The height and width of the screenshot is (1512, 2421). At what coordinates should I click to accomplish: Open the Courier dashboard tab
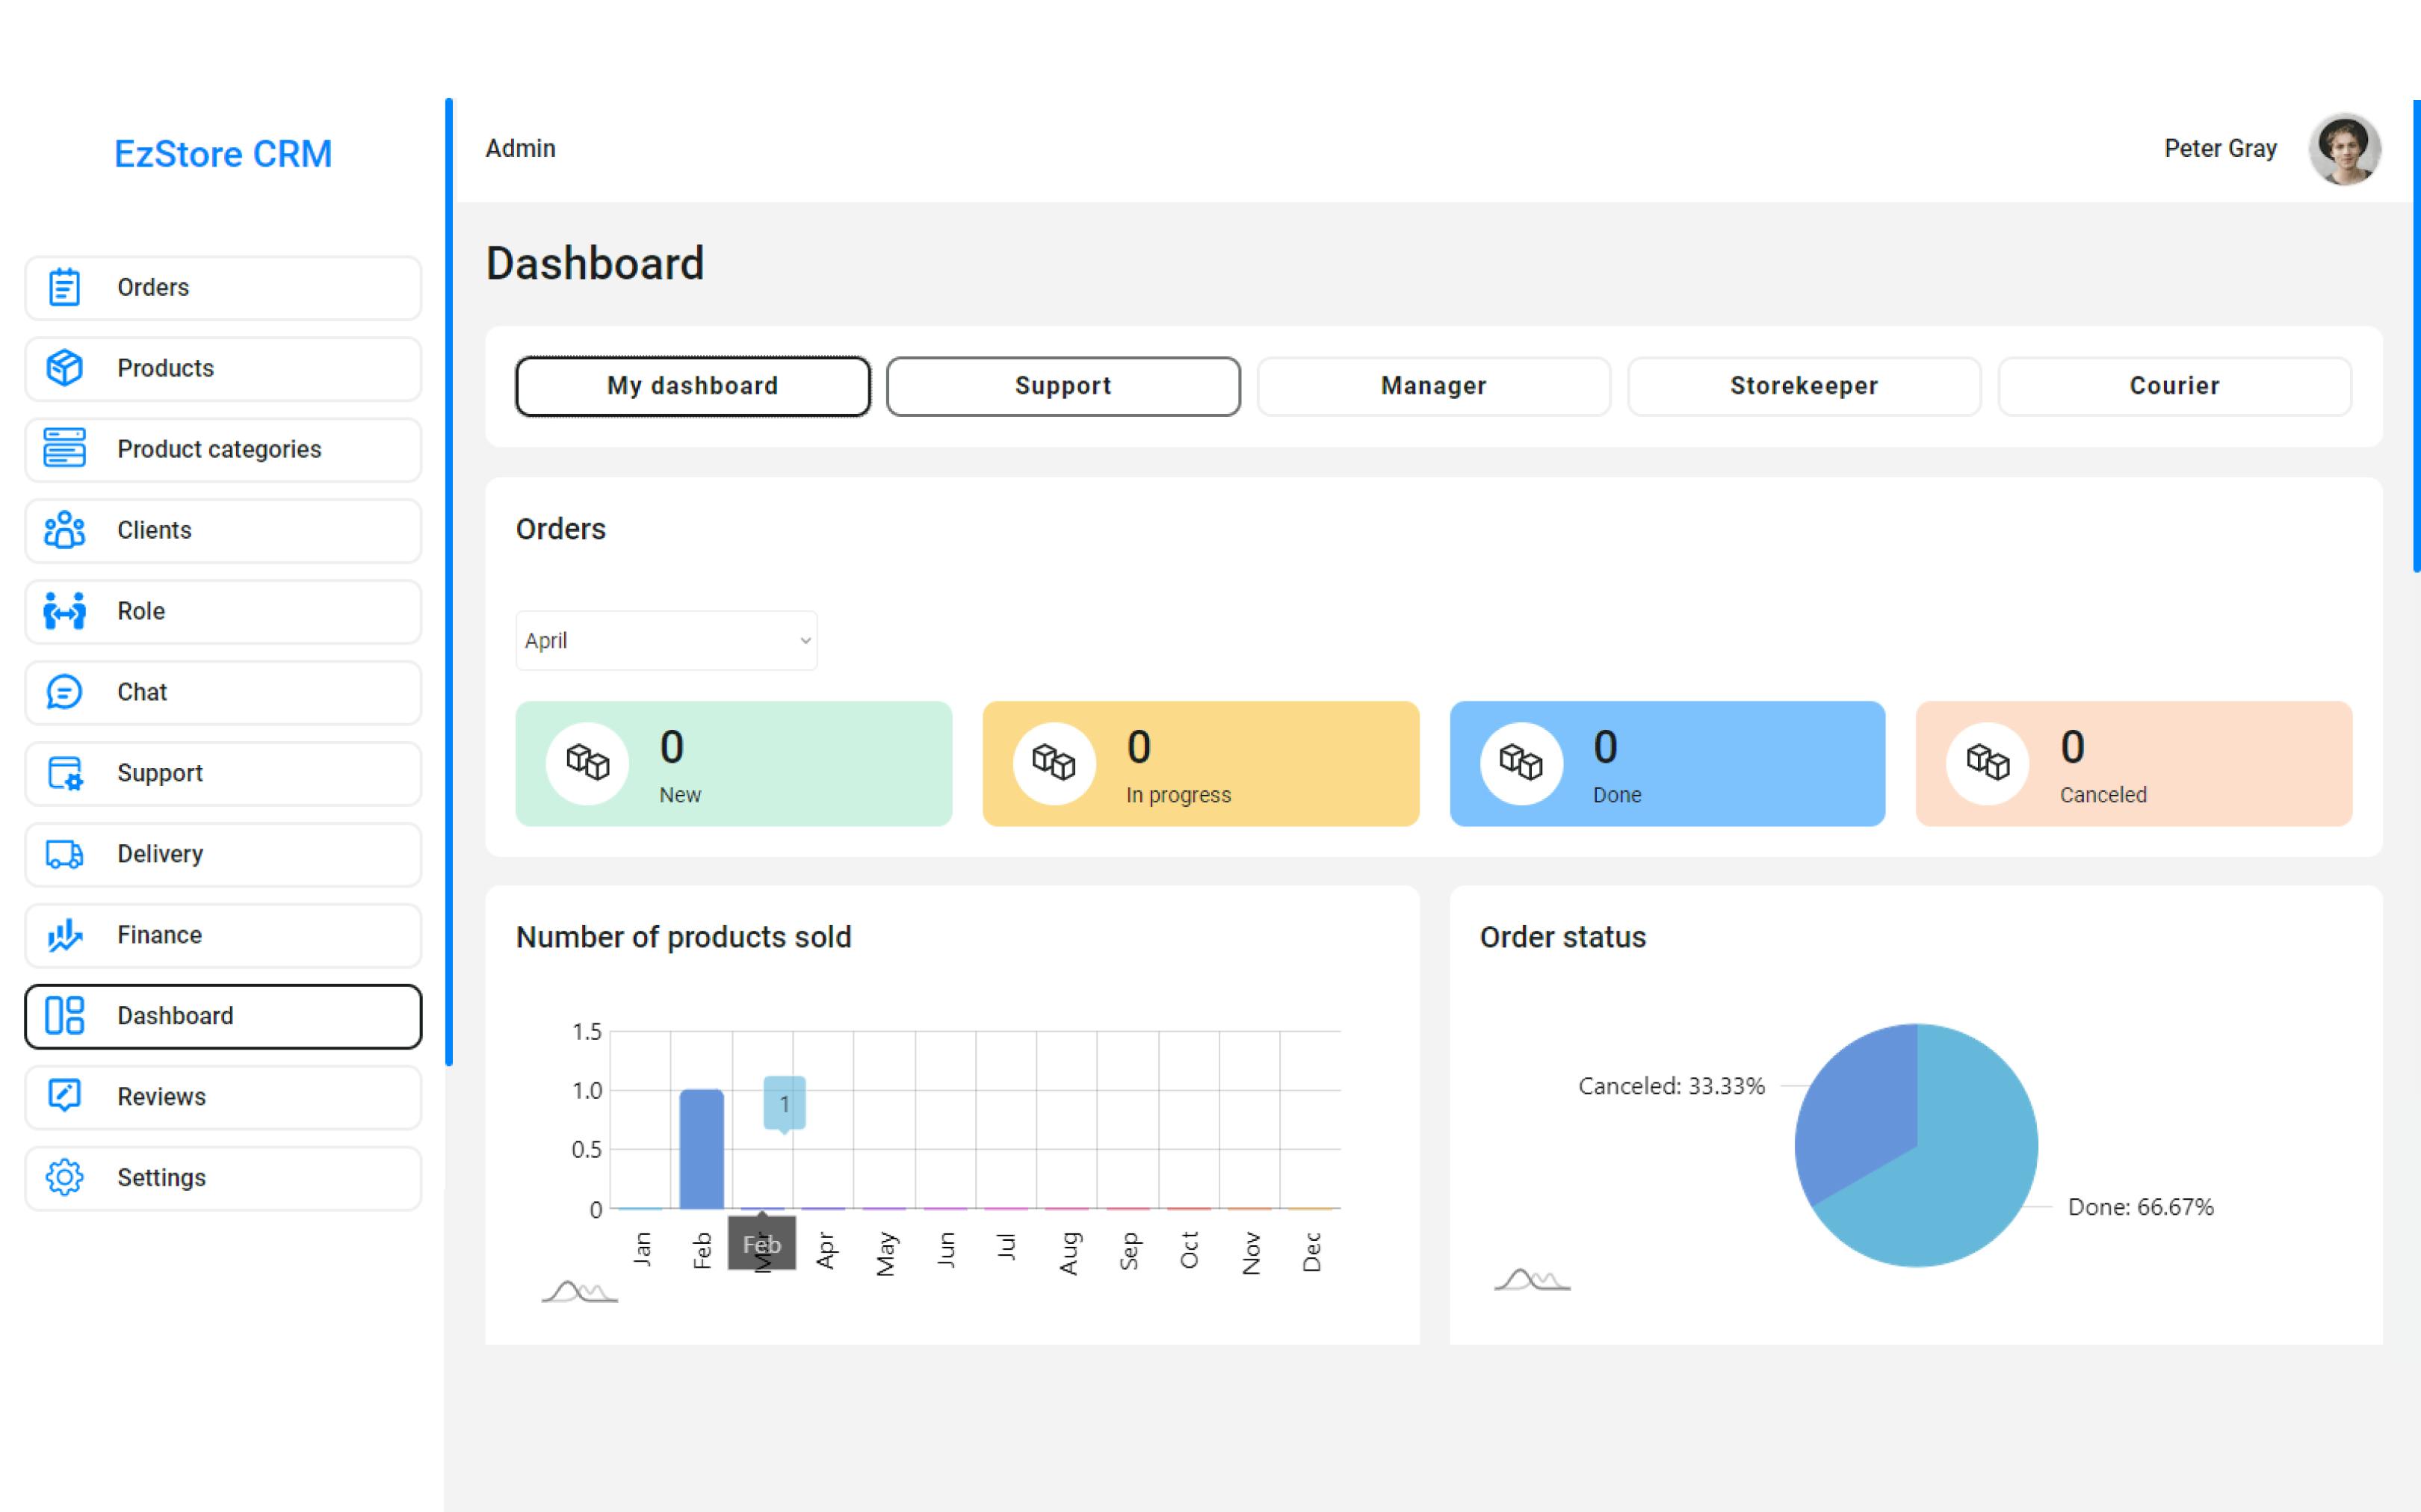(2174, 386)
